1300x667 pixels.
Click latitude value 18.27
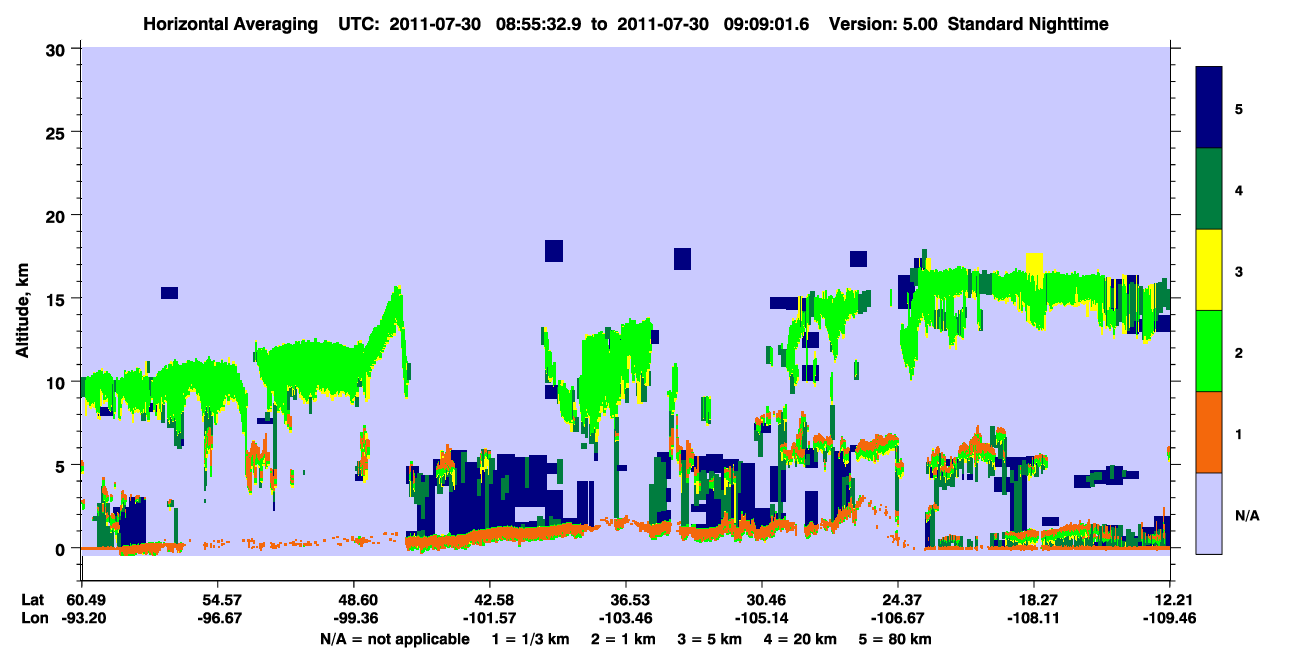[x=1034, y=599]
